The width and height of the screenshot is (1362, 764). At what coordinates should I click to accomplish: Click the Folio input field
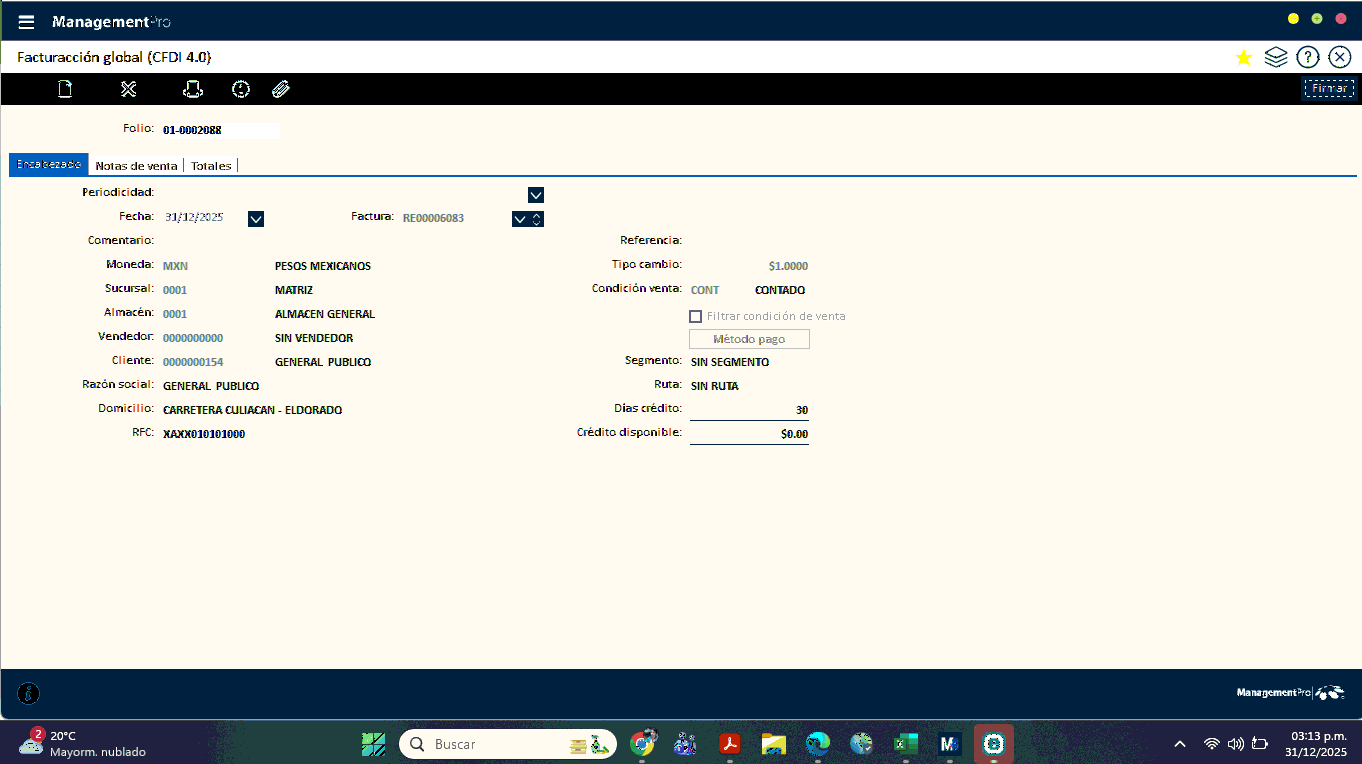[x=220, y=130]
